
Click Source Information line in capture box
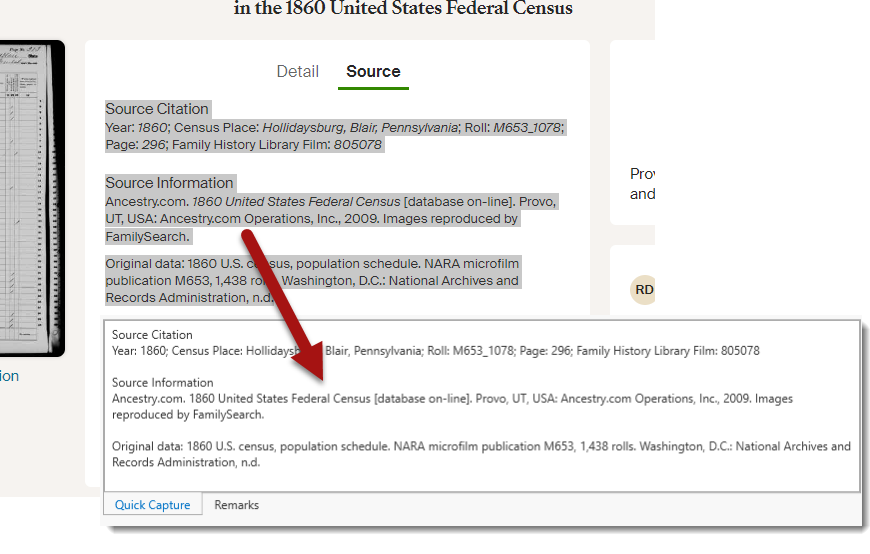(x=162, y=383)
